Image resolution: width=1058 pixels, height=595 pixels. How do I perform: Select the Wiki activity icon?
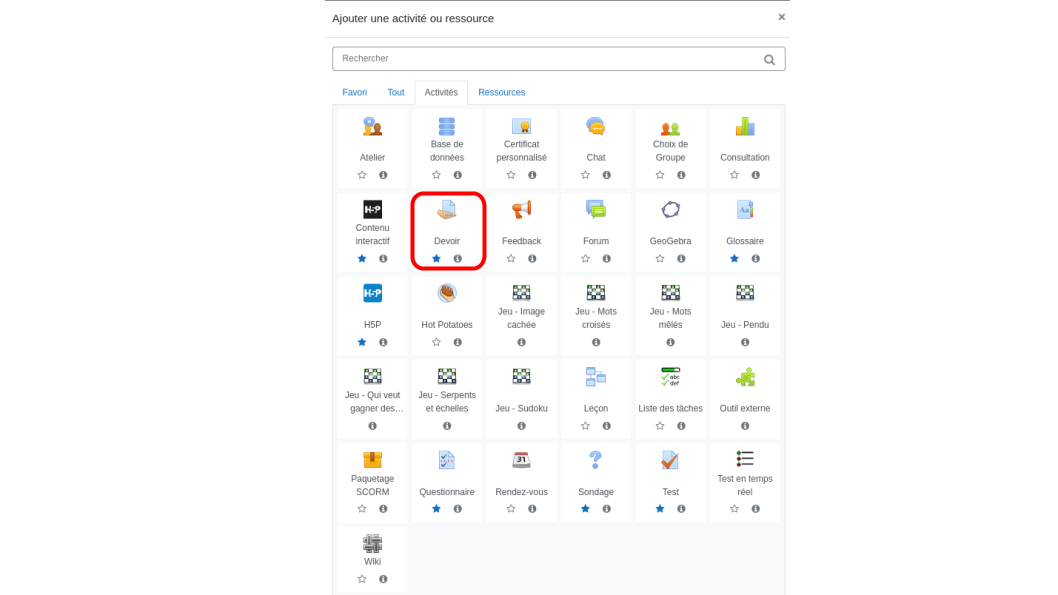372,544
